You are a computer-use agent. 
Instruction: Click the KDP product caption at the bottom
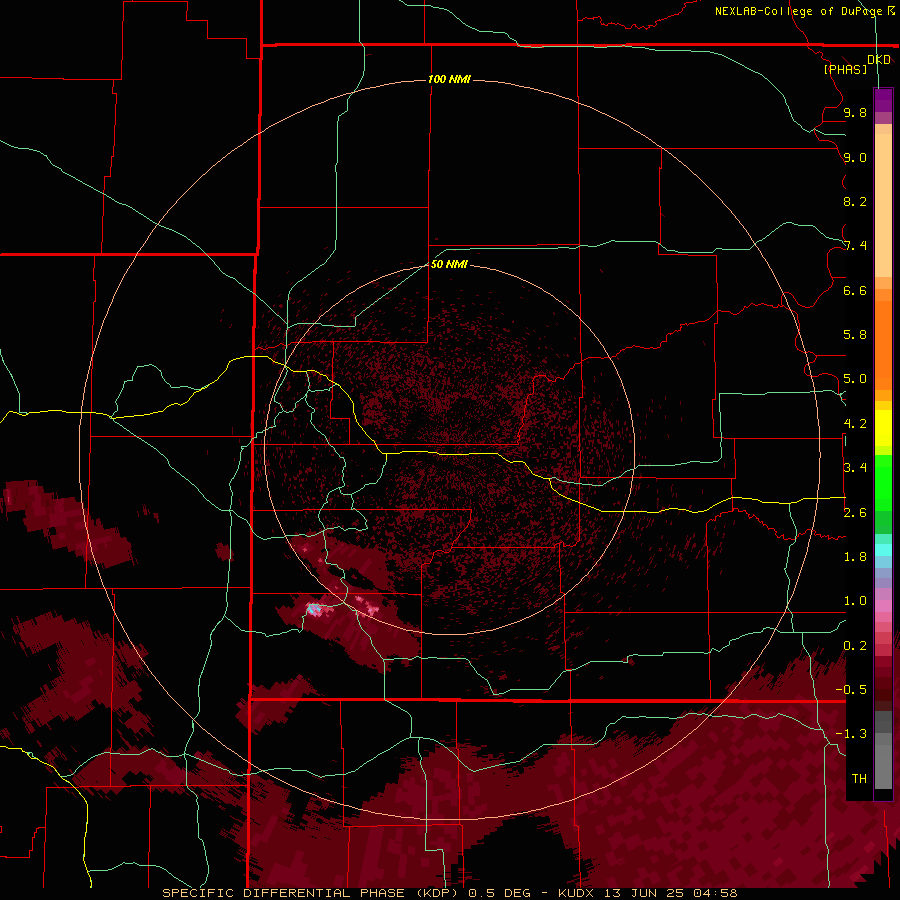pyautogui.click(x=449, y=893)
